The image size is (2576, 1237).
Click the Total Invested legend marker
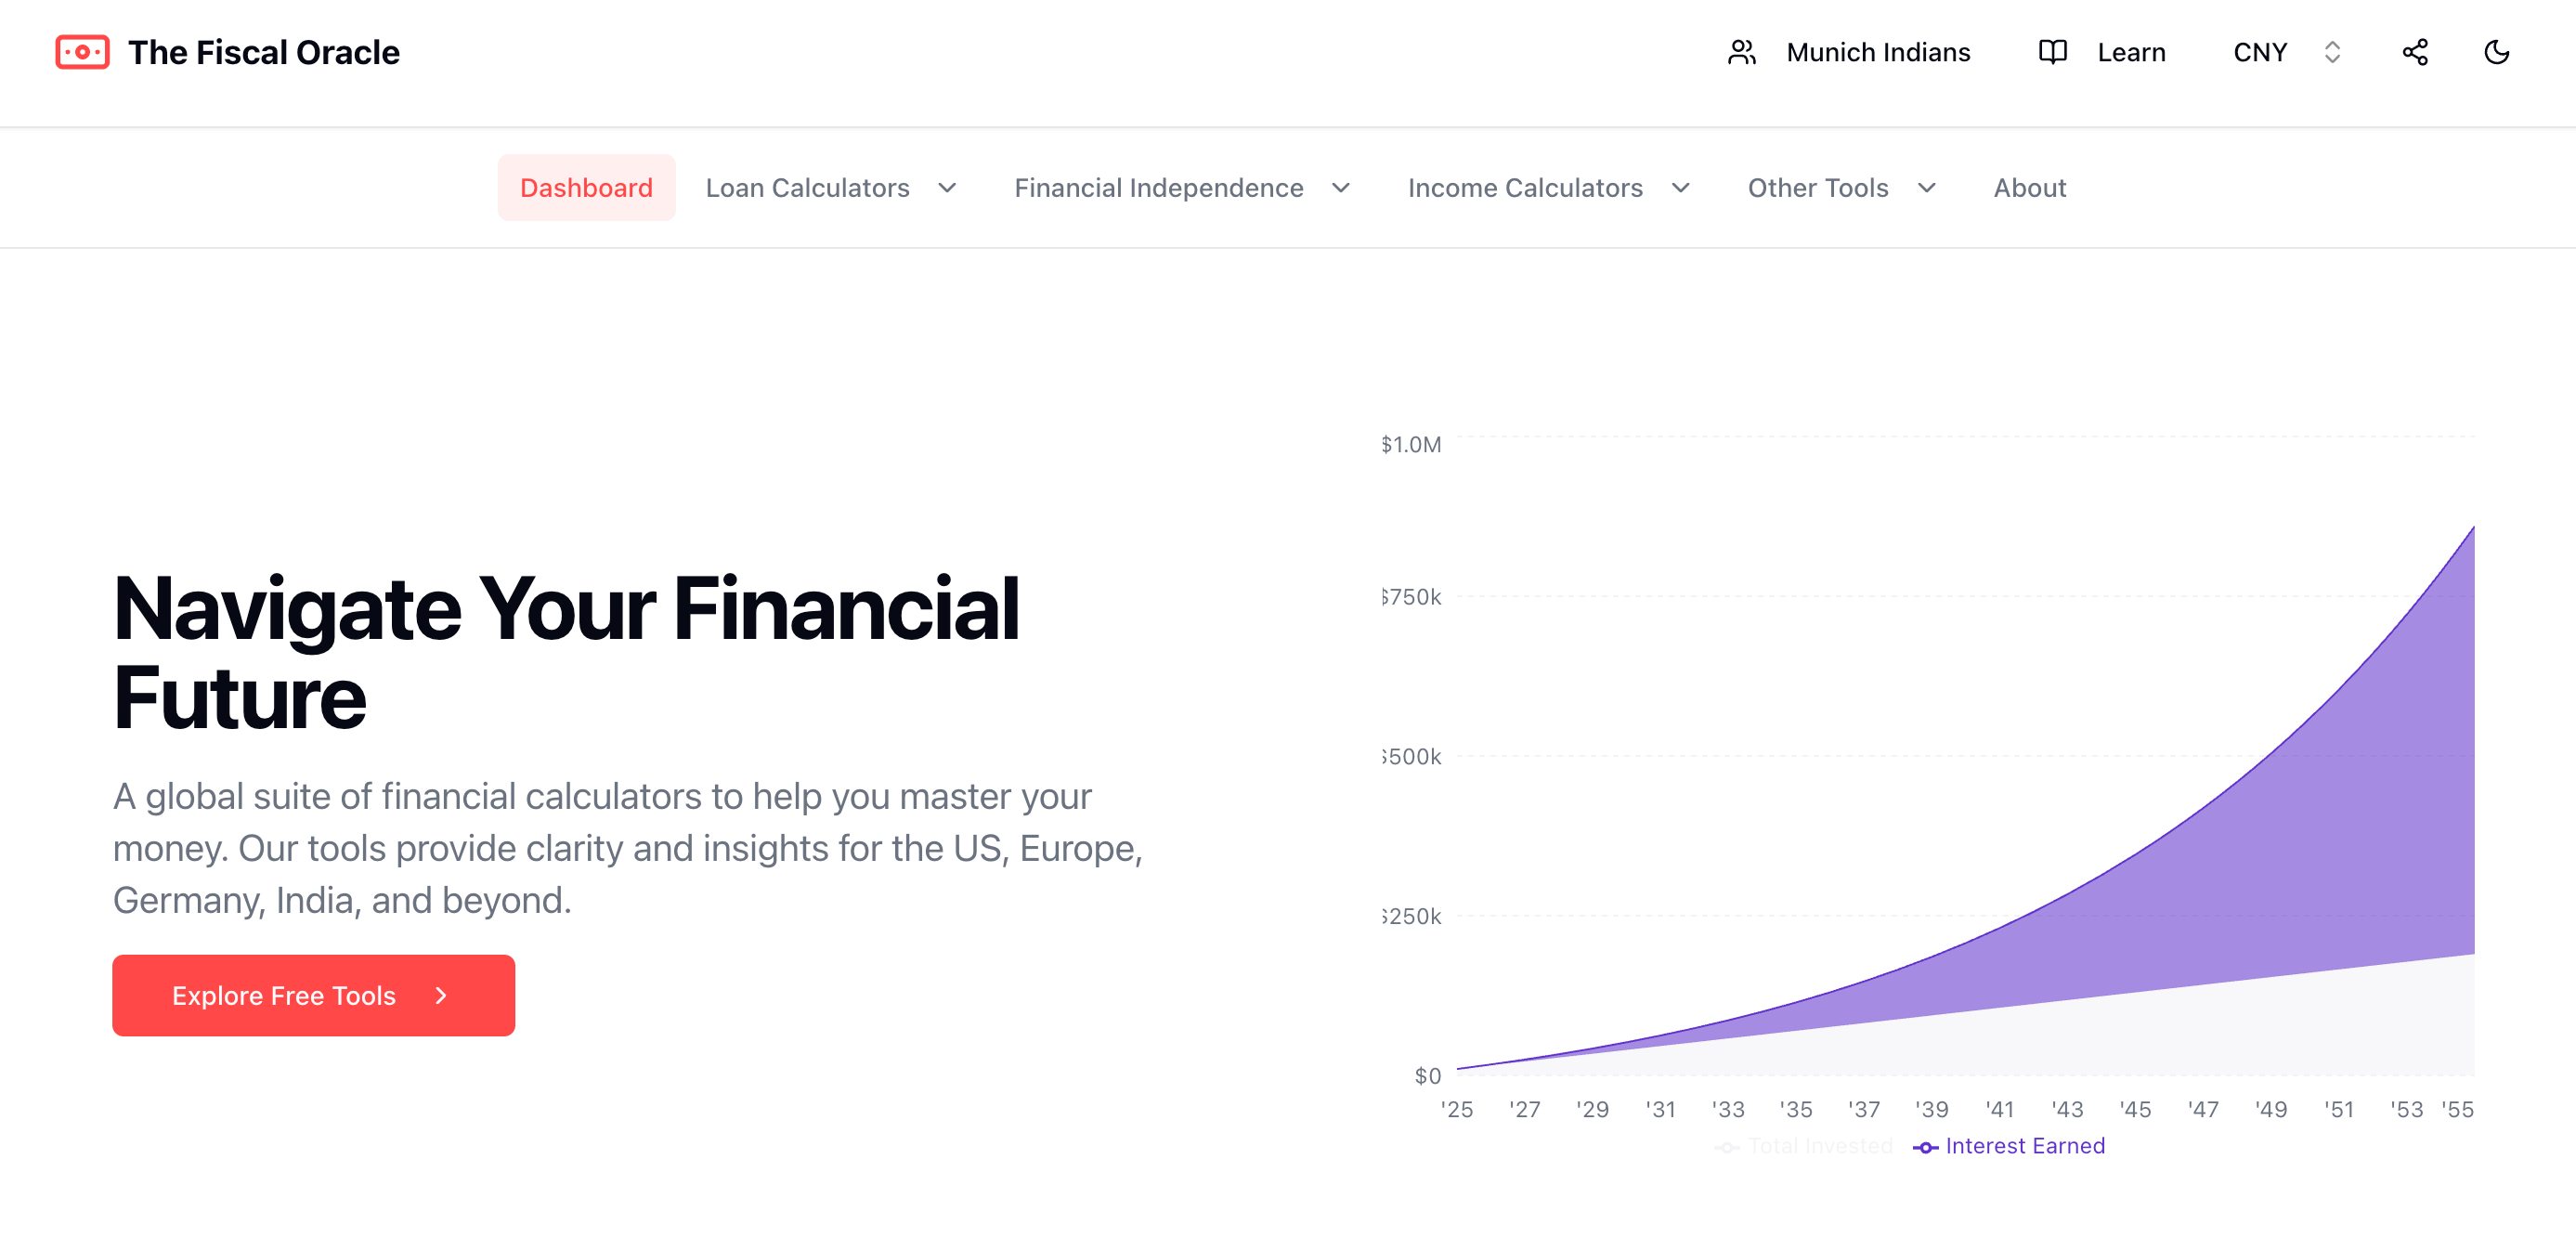pos(1727,1147)
